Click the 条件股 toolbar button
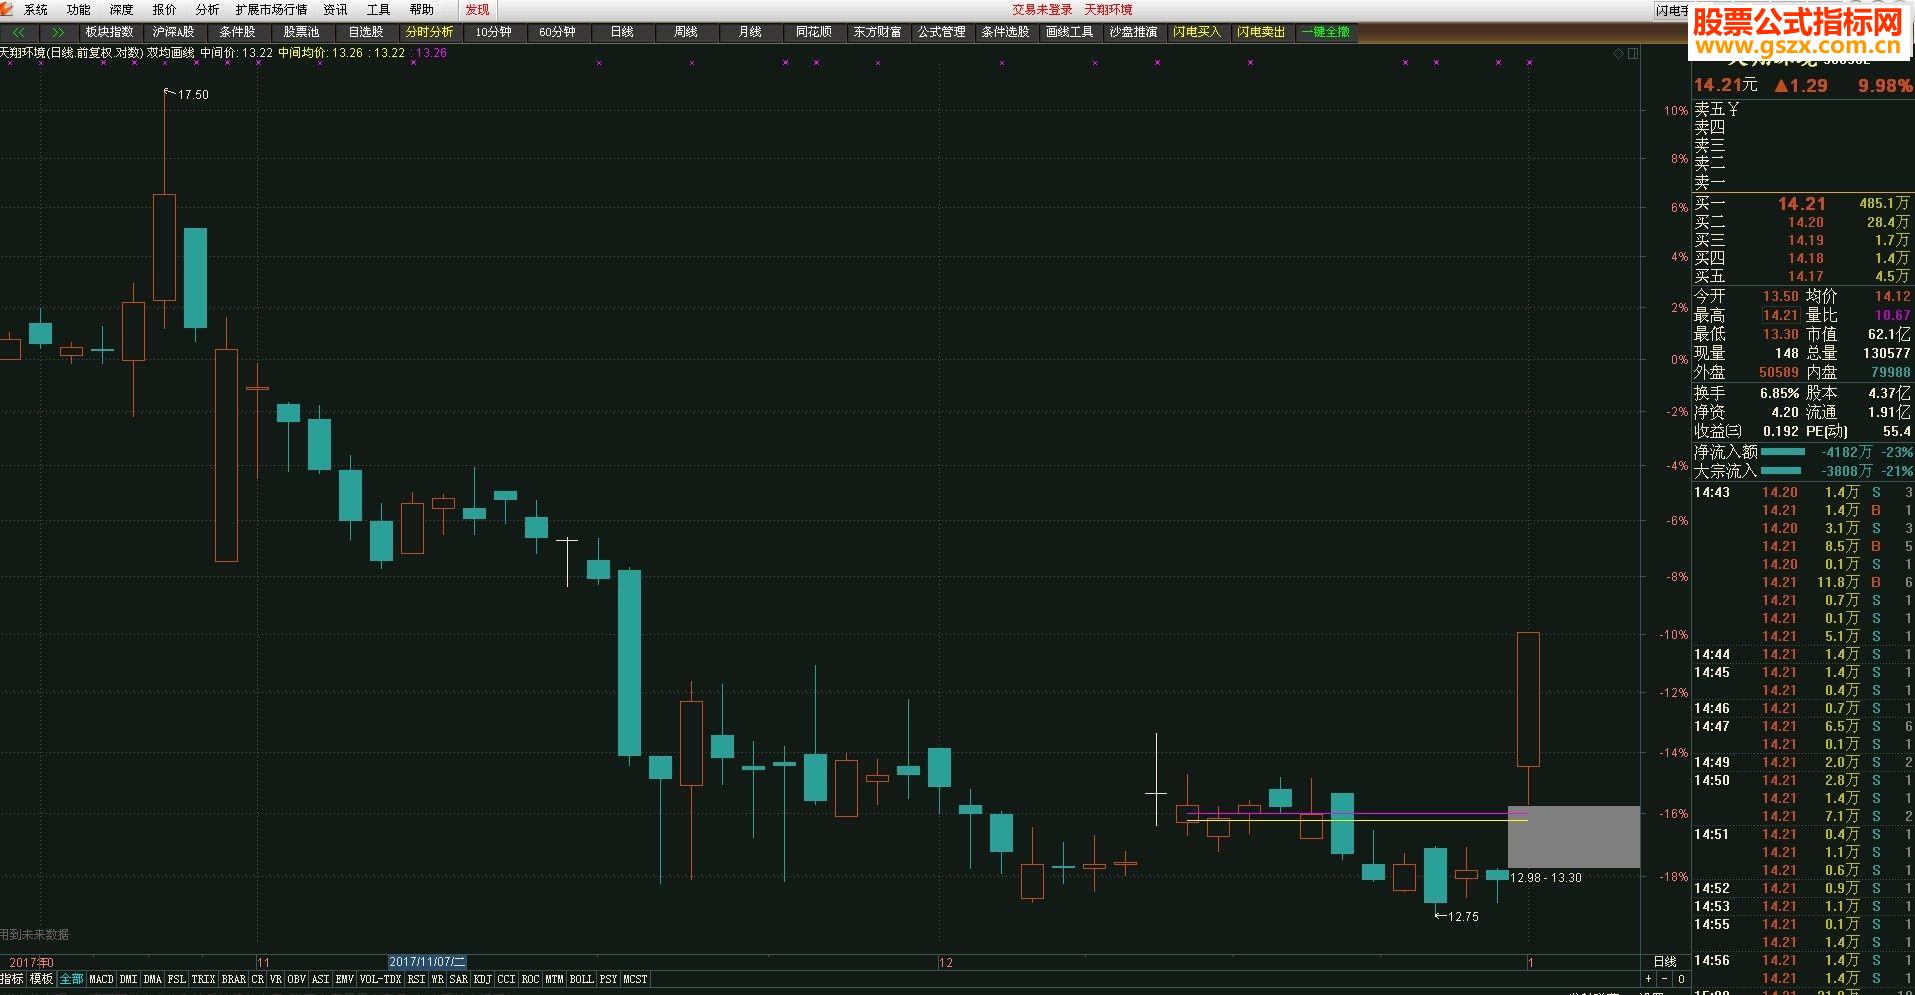1915x995 pixels. (237, 32)
